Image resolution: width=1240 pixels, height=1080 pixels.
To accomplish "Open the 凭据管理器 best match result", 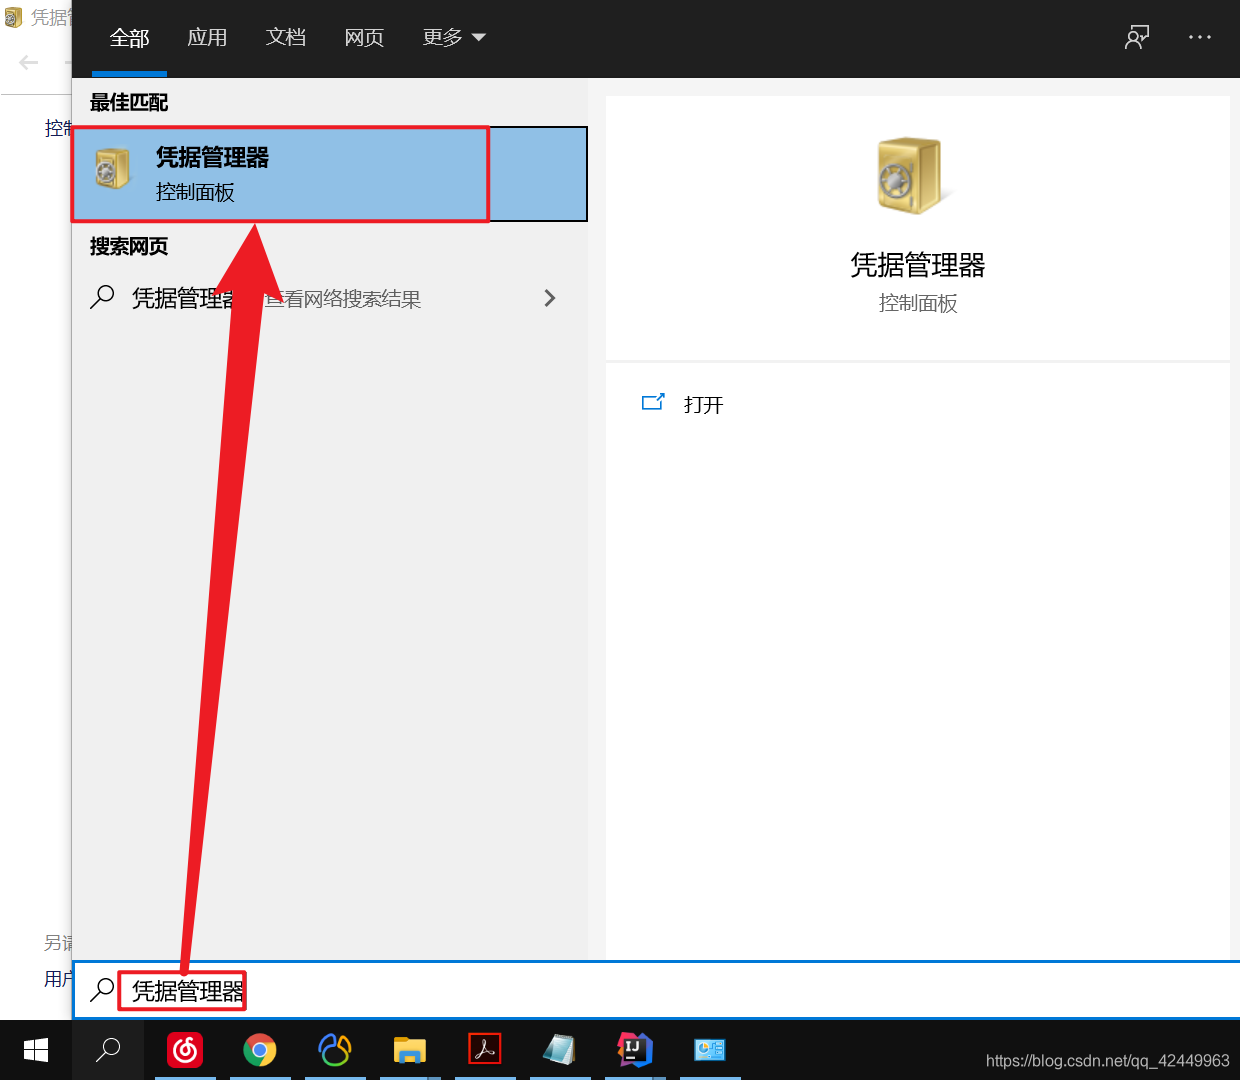I will (330, 174).
